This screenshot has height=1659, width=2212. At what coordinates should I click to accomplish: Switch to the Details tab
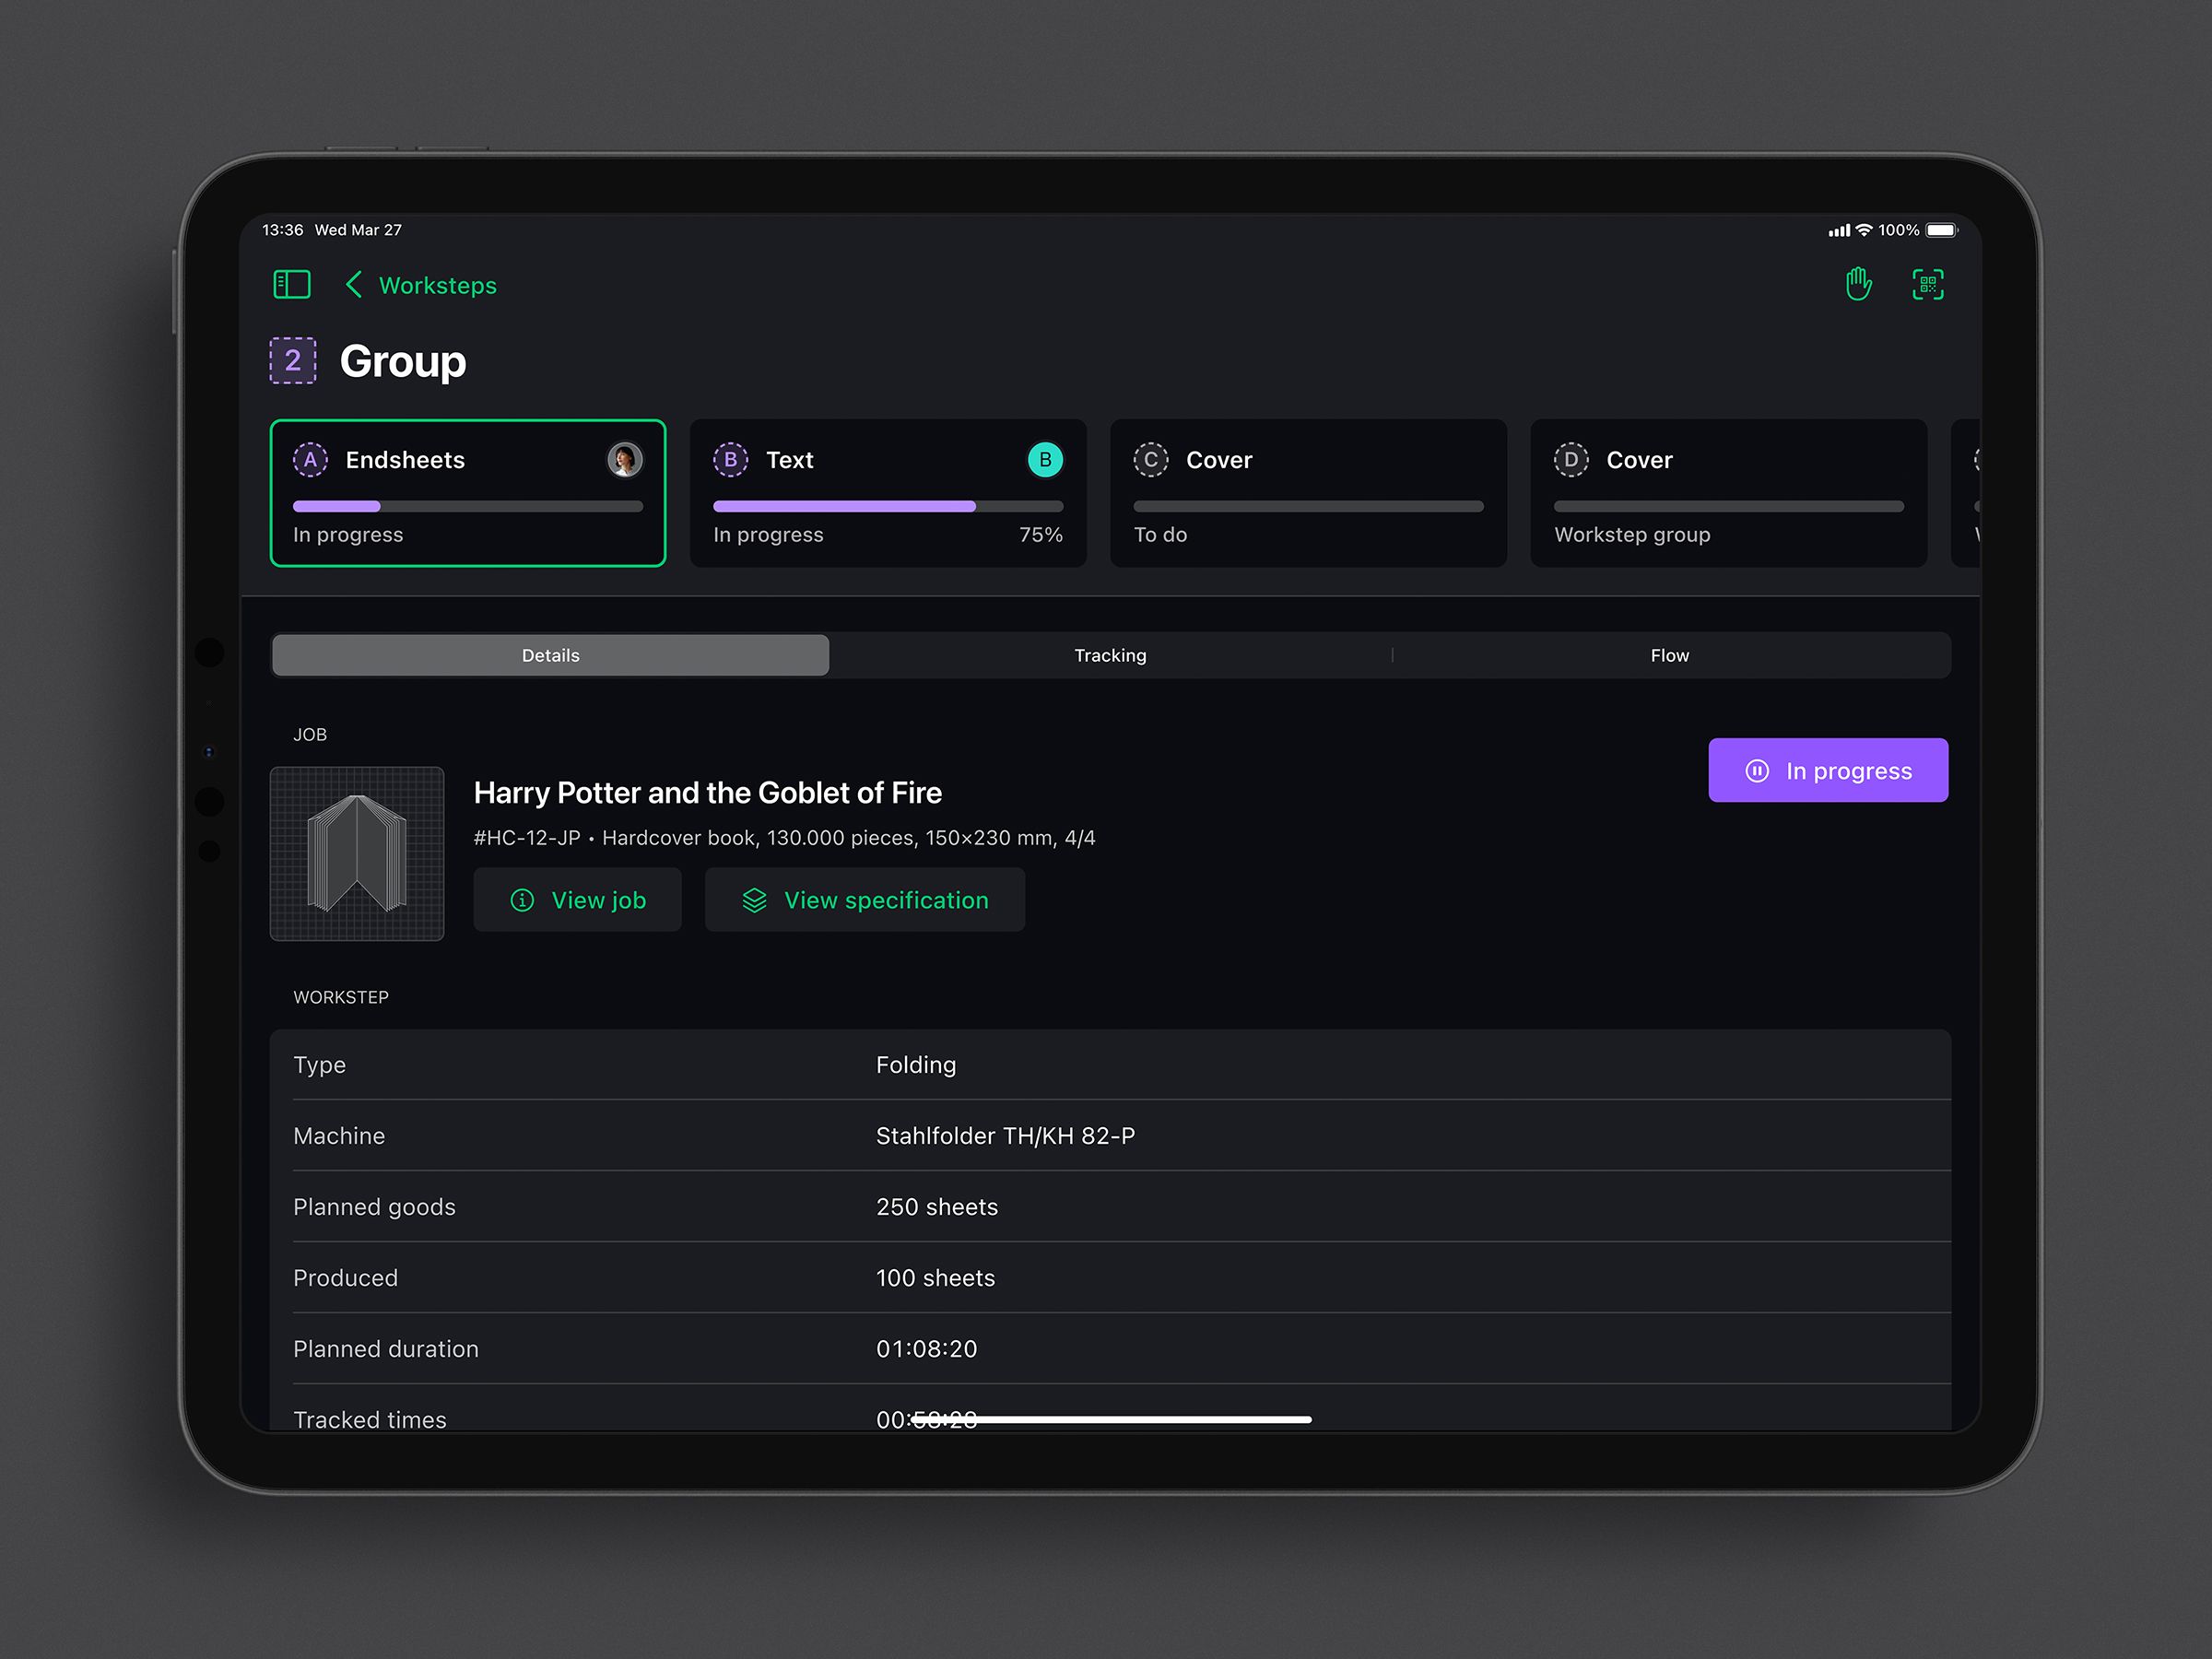551,655
